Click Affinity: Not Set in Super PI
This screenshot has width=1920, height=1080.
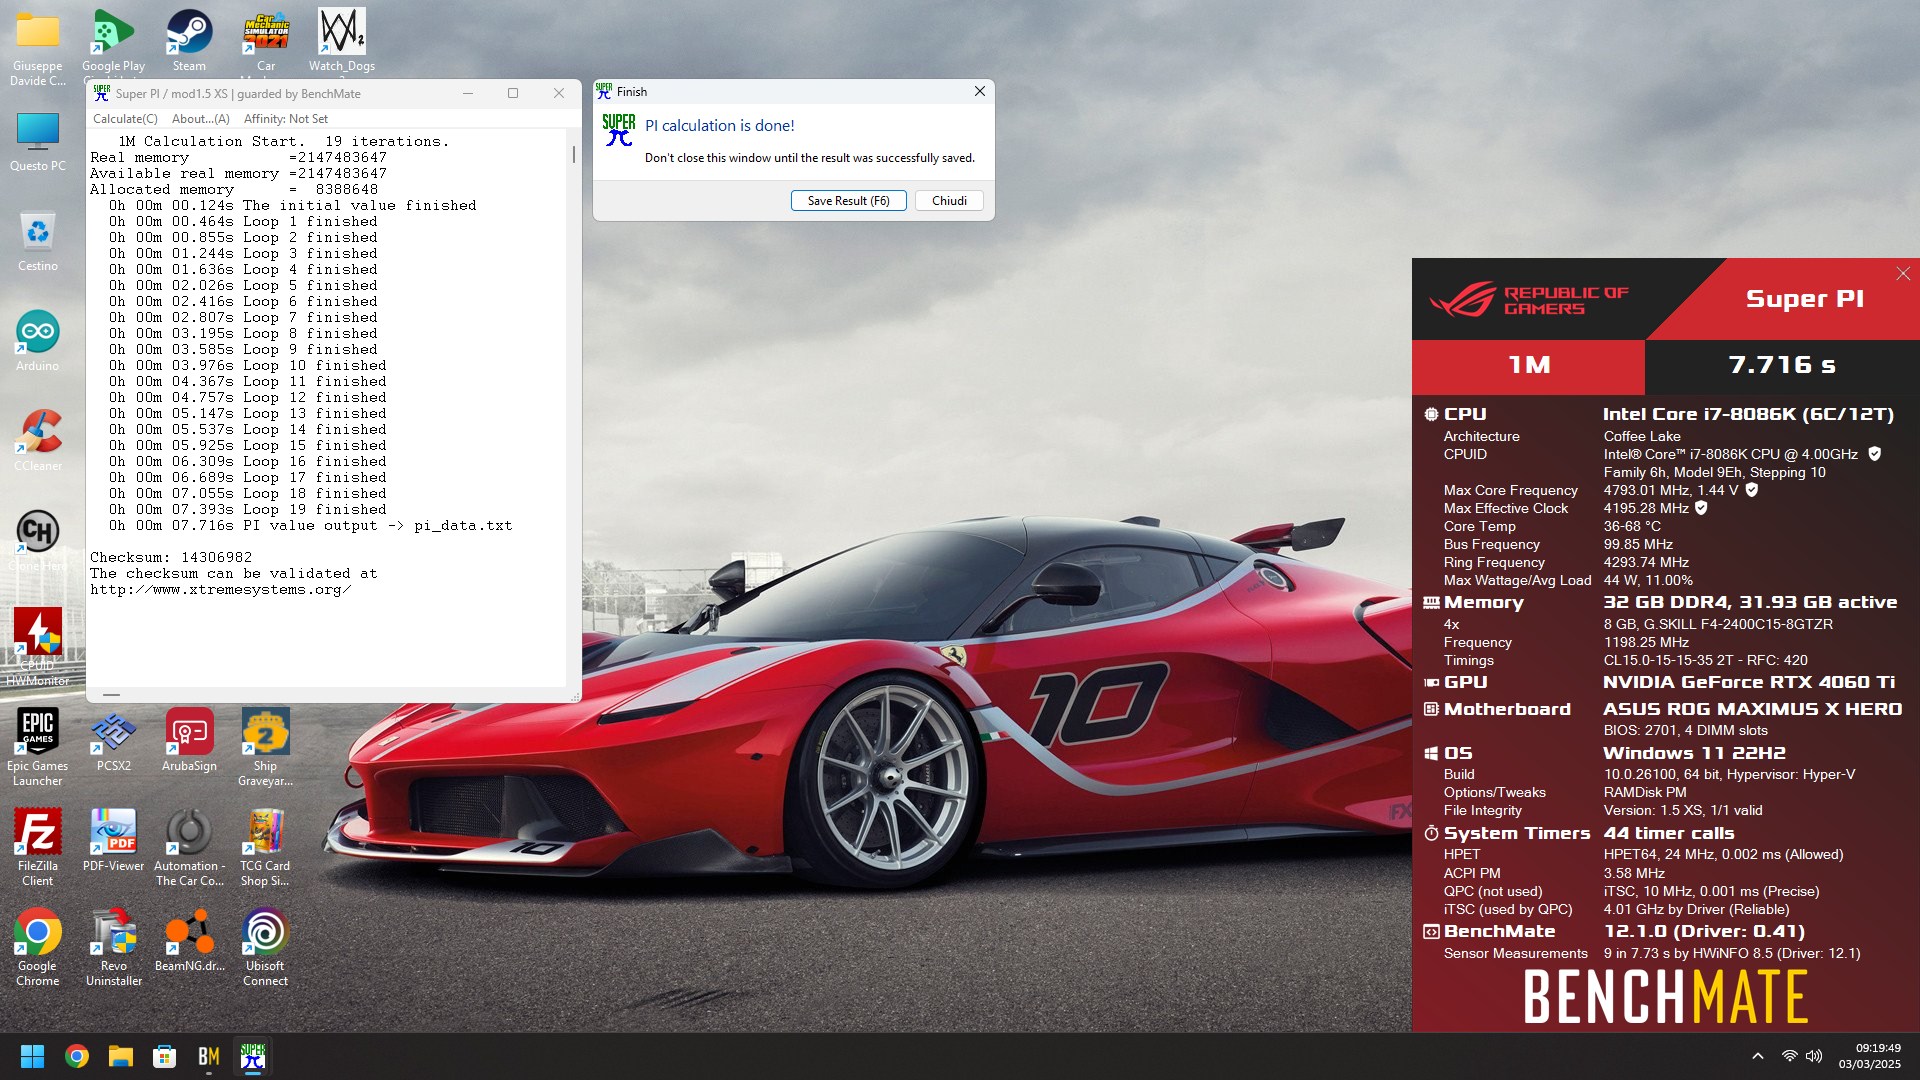pos(285,119)
